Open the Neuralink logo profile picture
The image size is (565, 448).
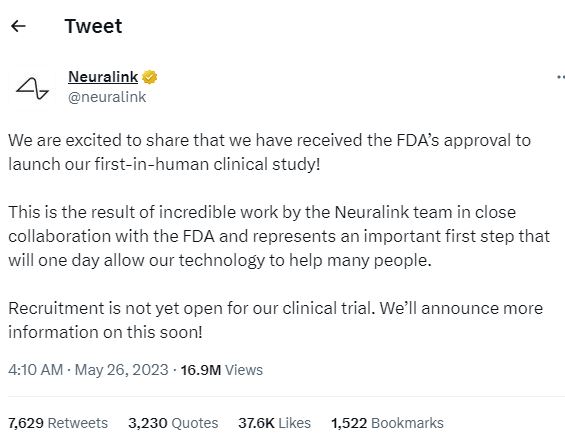pos(32,88)
